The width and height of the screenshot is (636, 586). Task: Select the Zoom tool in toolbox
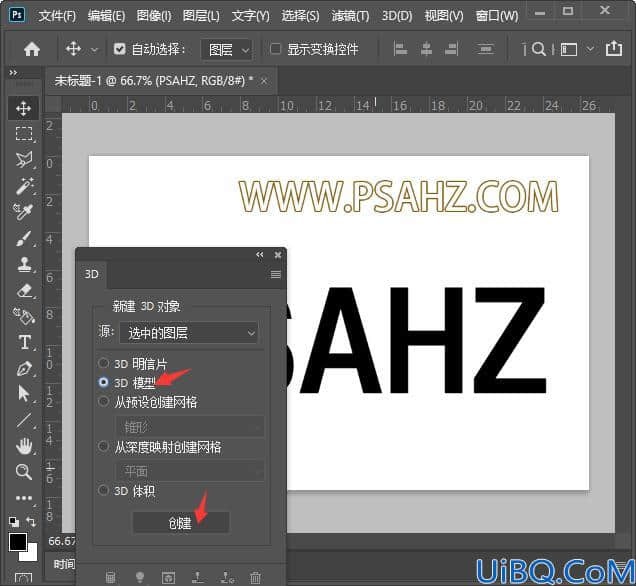coord(24,472)
